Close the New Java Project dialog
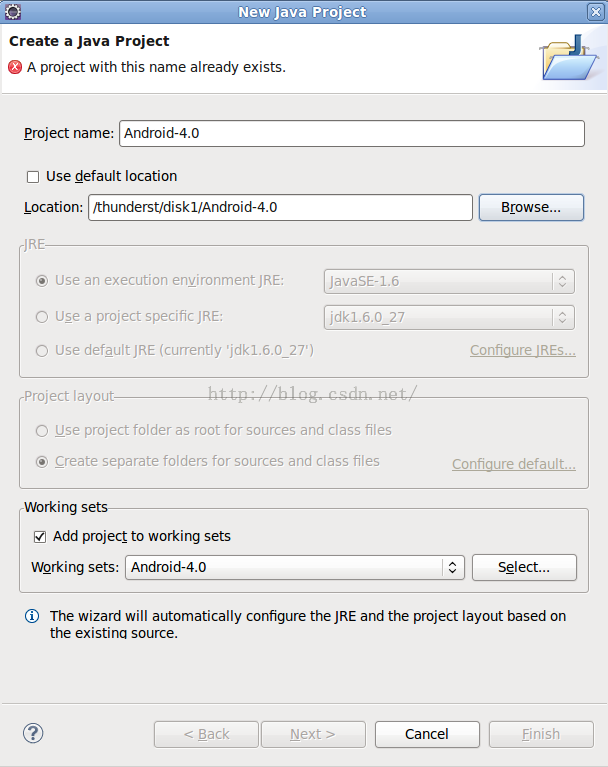Screen dimensions: 608x767 [595, 12]
